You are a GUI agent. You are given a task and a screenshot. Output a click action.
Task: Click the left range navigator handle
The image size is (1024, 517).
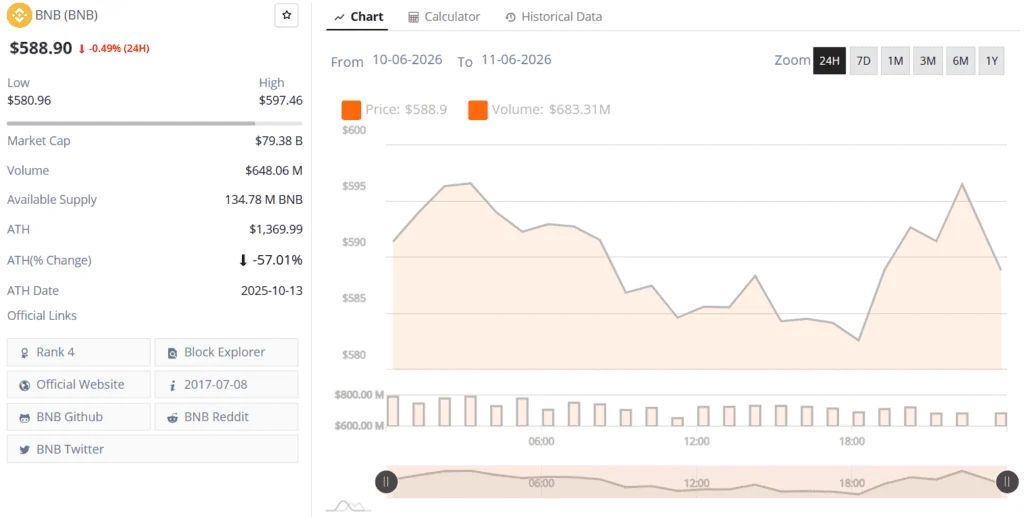coord(386,482)
